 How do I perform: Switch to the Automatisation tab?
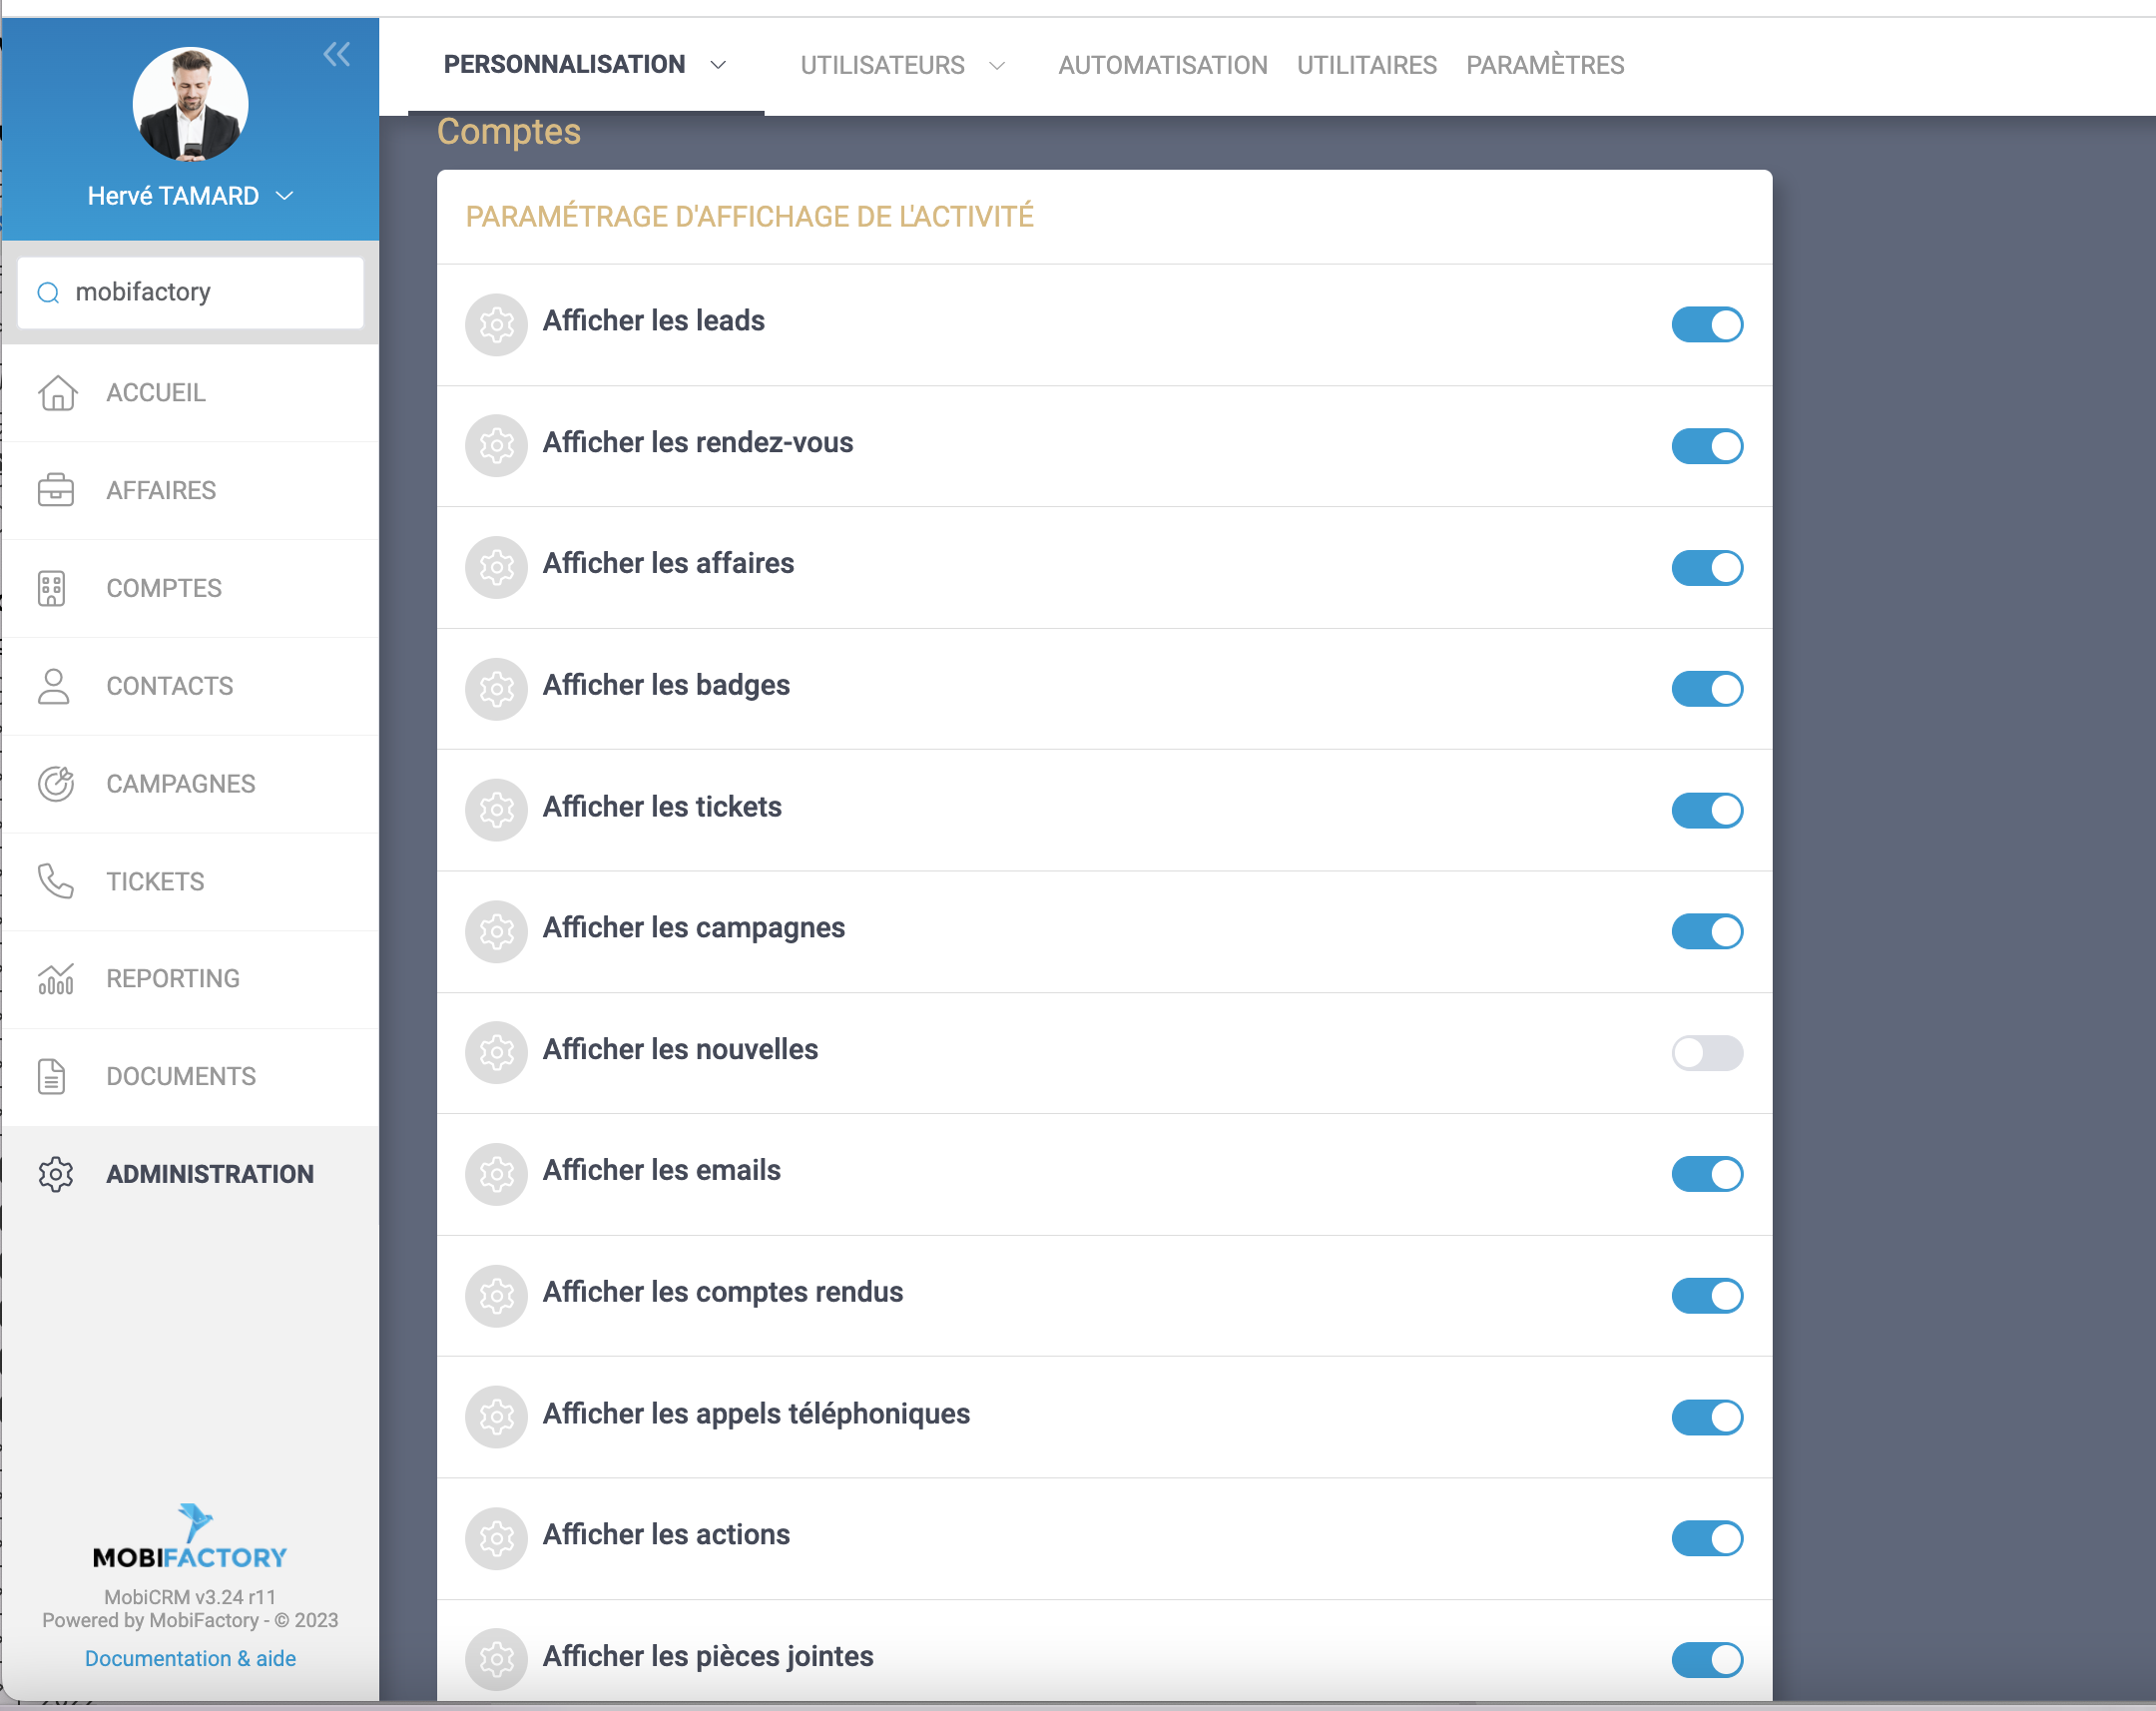[1162, 66]
